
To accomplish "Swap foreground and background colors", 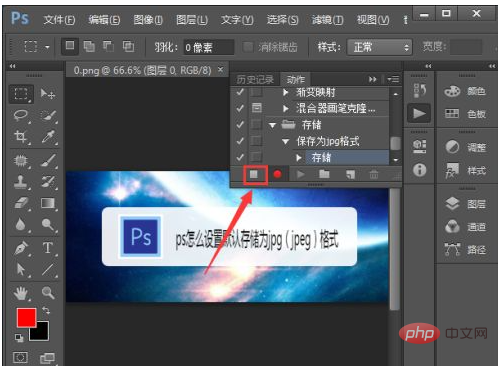I will (x=46, y=311).
